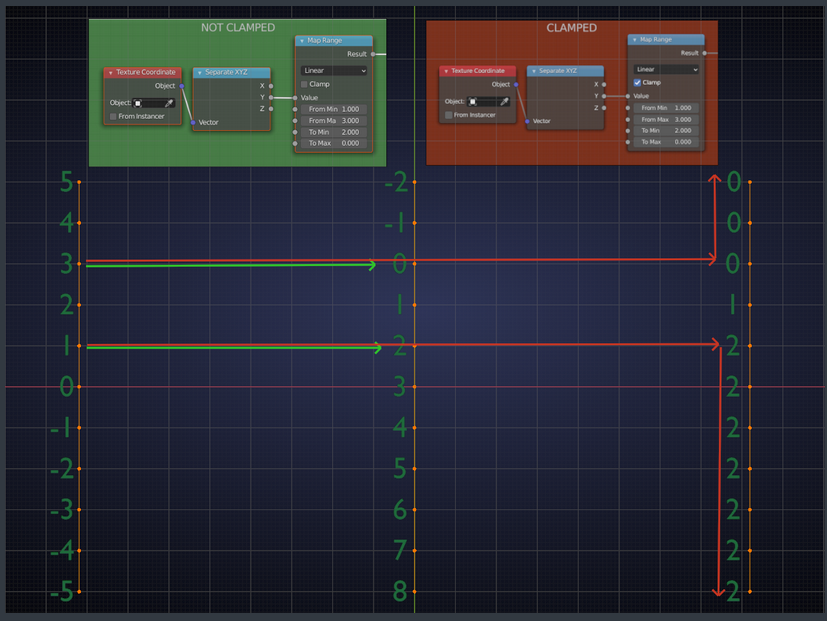Open Linear dropdown in CLAMPED Map Range
827x621 pixels.
click(666, 69)
